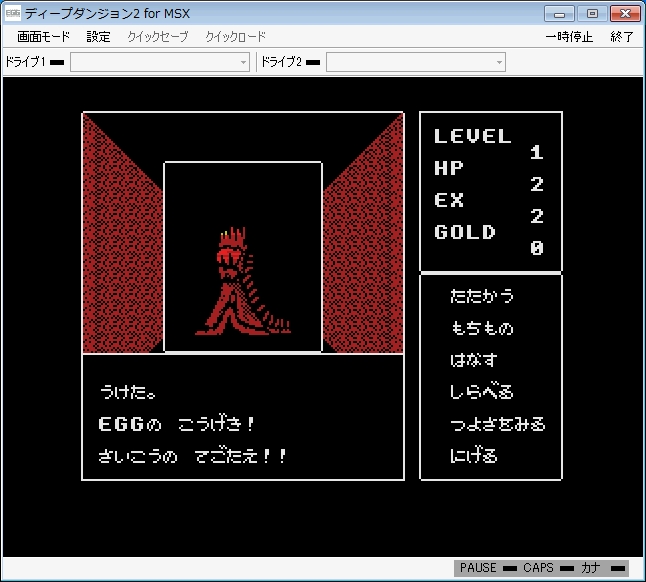
Task: Select つよさをみる status command
Action: [498, 424]
